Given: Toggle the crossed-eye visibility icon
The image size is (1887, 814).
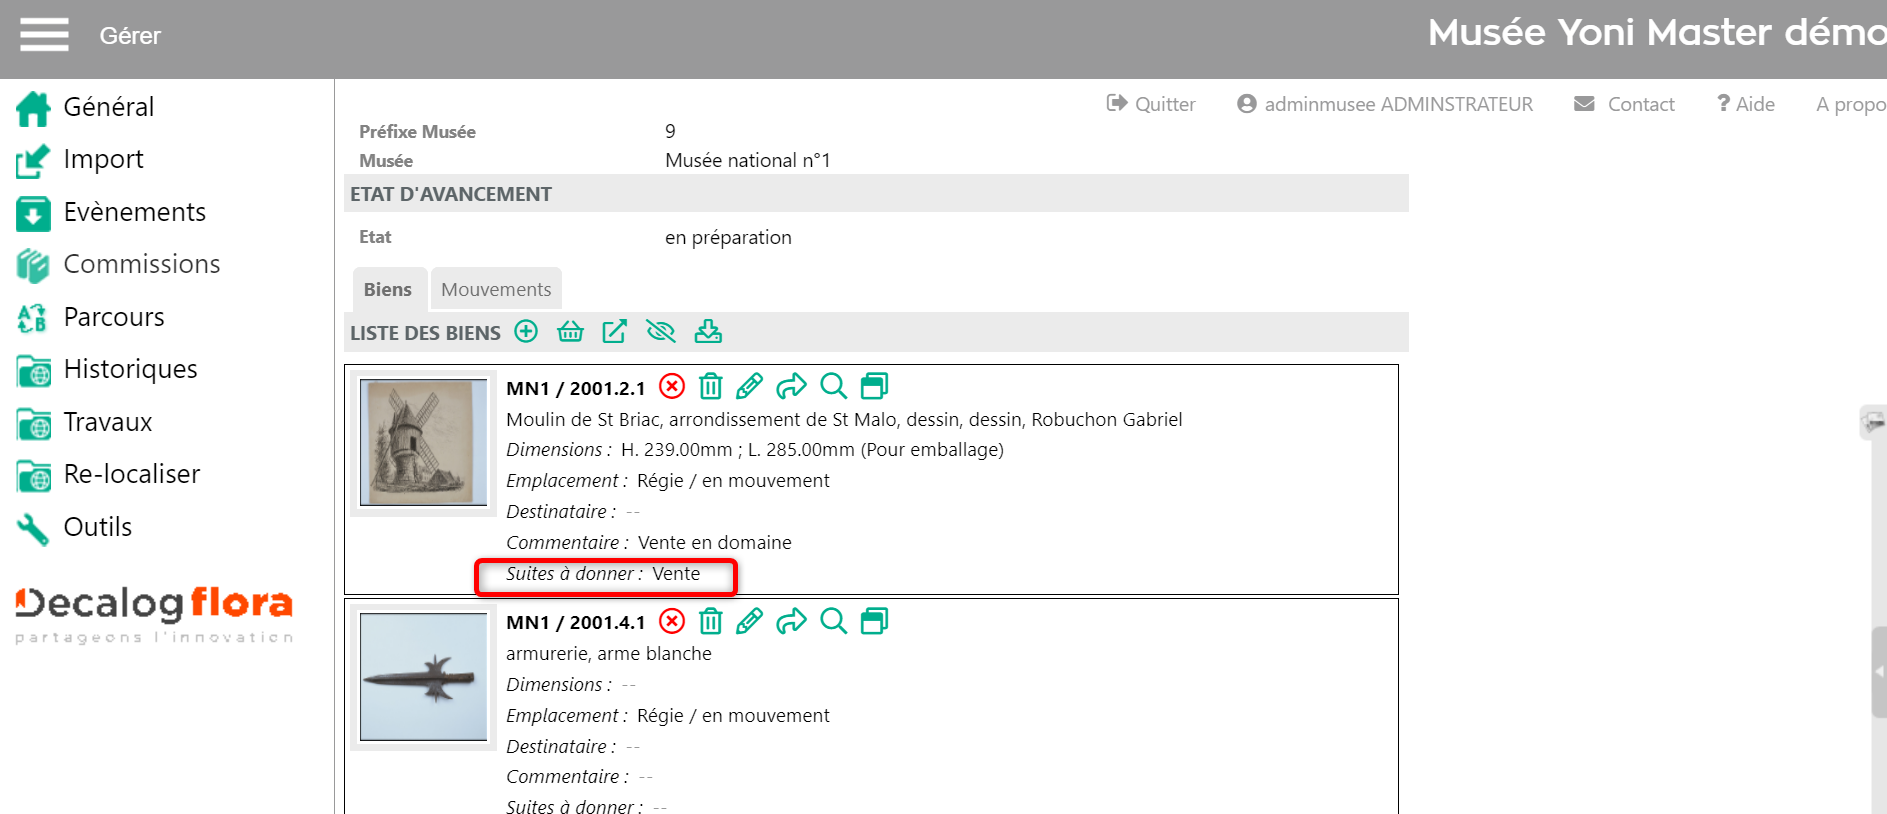Looking at the screenshot, I should click(x=661, y=332).
